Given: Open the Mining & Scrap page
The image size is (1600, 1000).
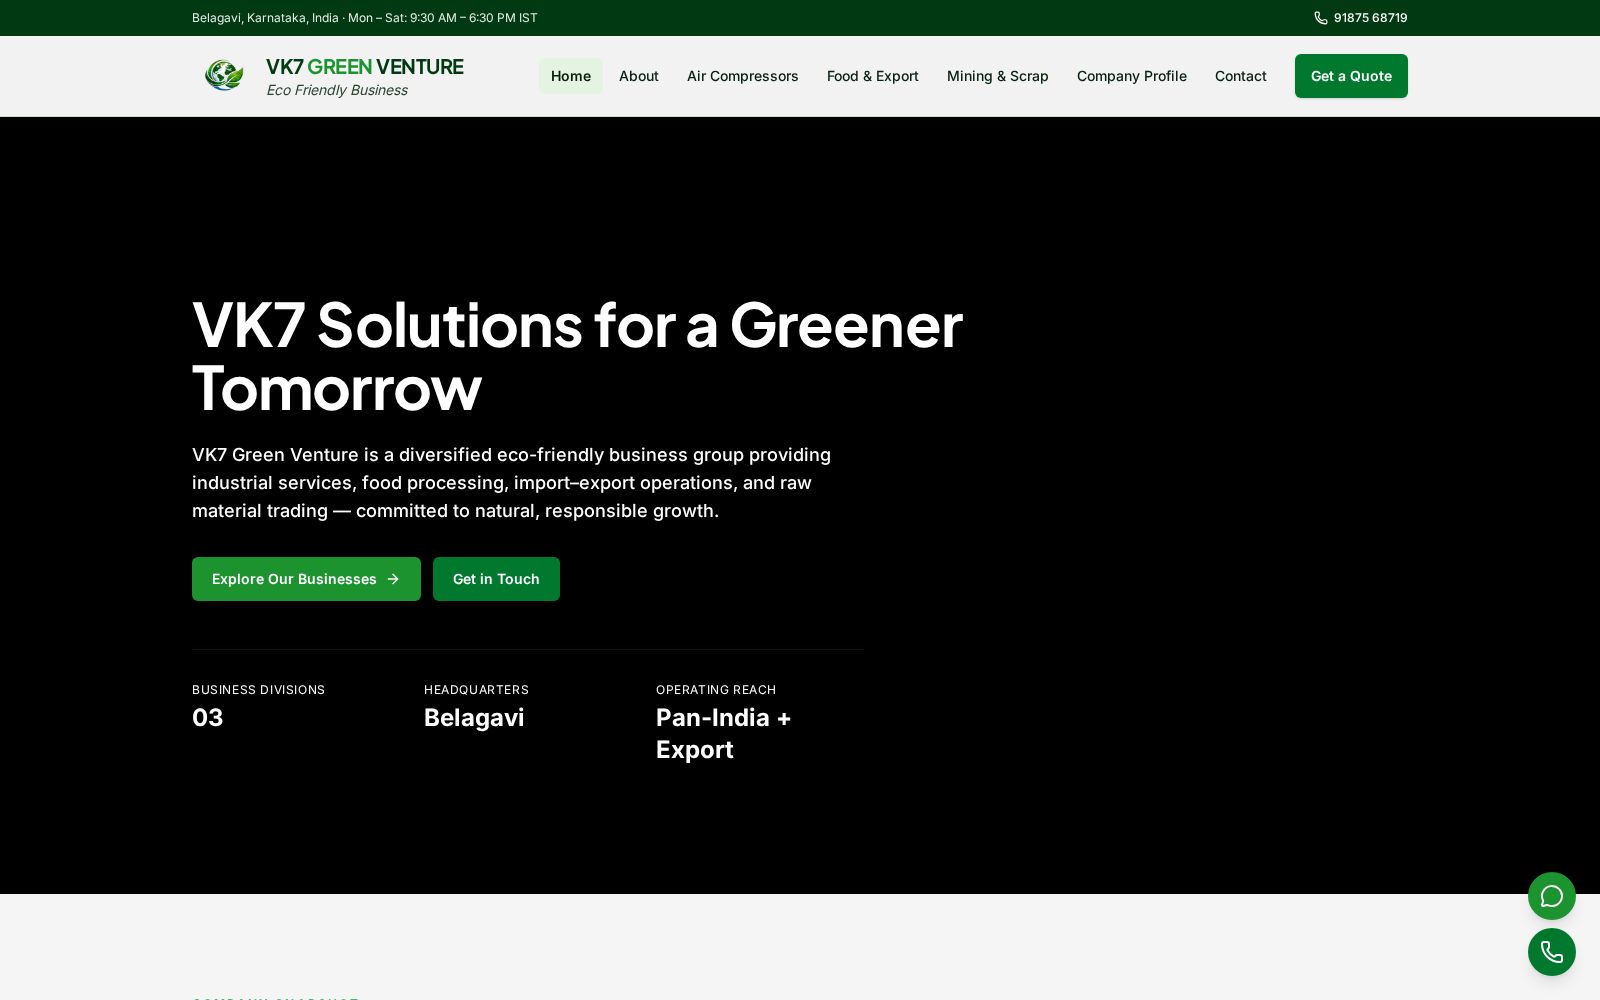Looking at the screenshot, I should coord(997,76).
